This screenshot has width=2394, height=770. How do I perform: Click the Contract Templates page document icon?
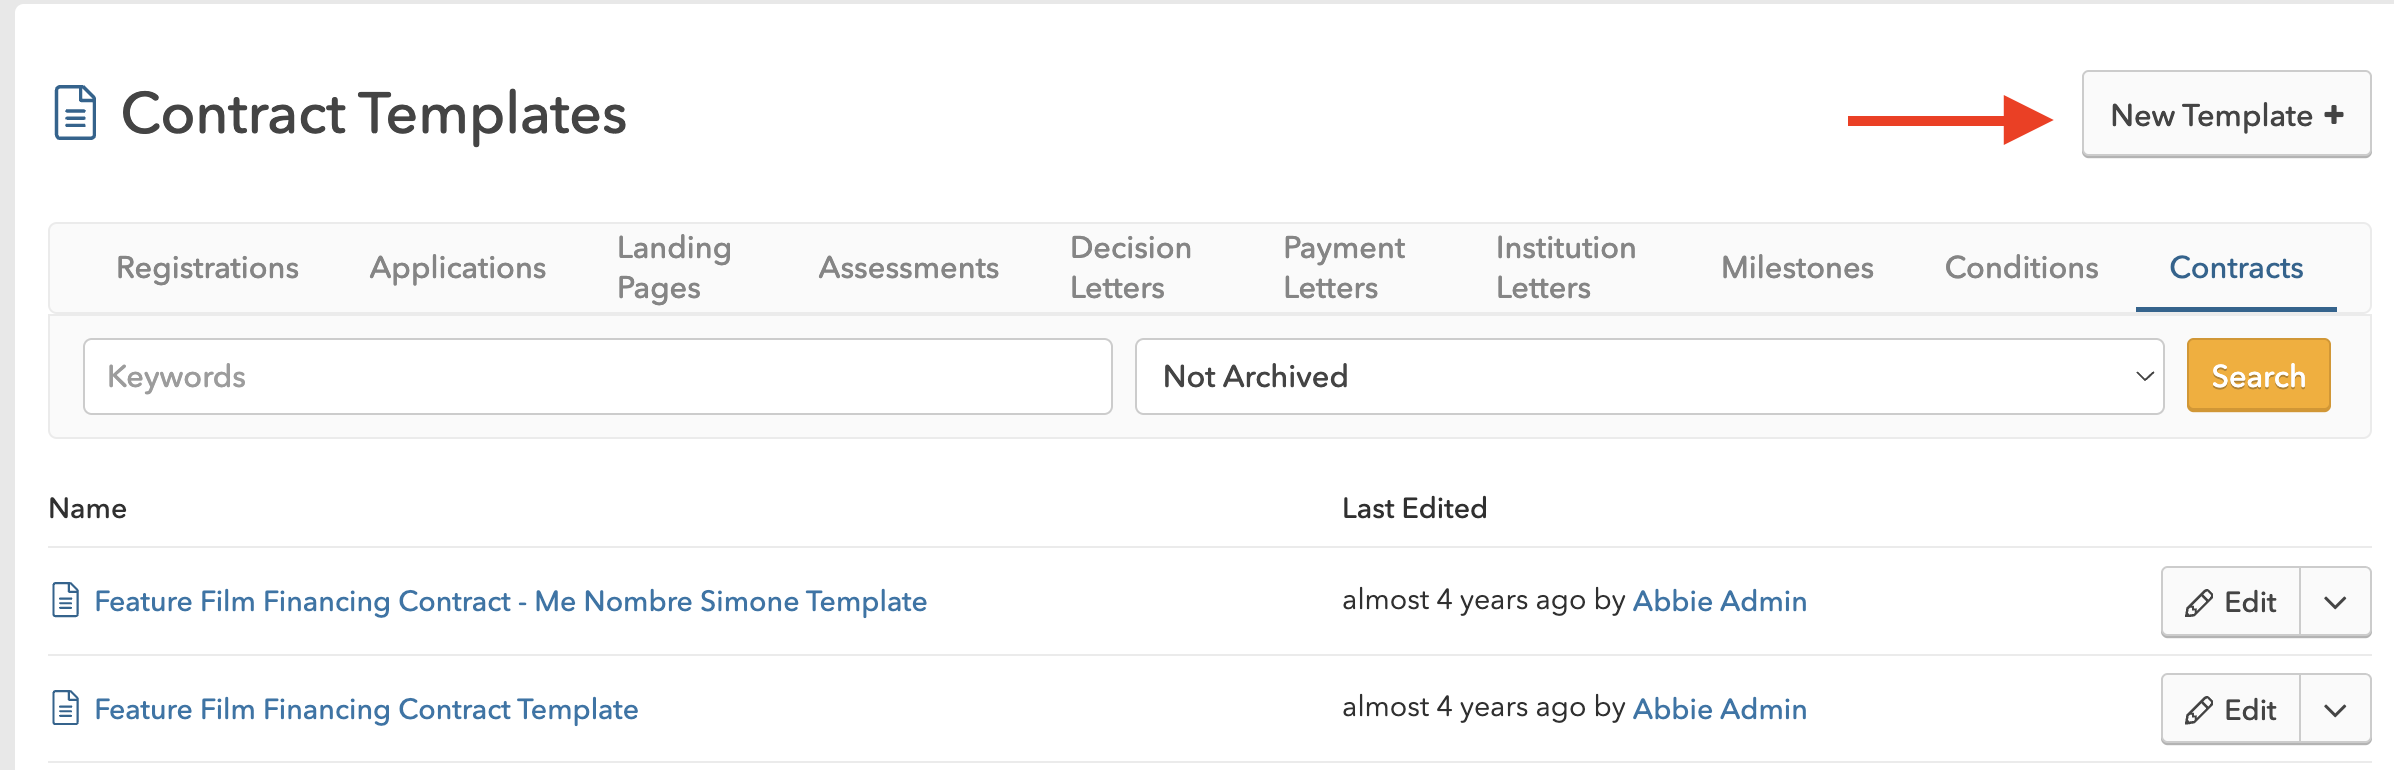coord(75,113)
